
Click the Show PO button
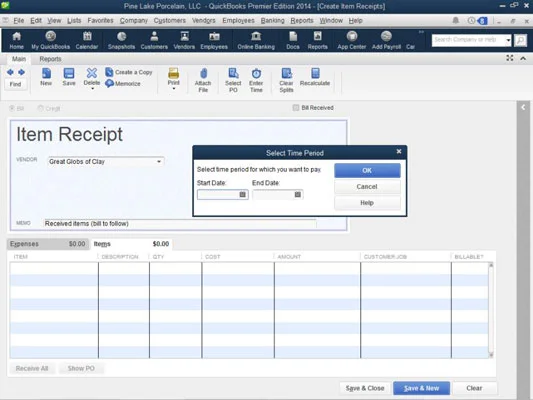[x=81, y=368]
